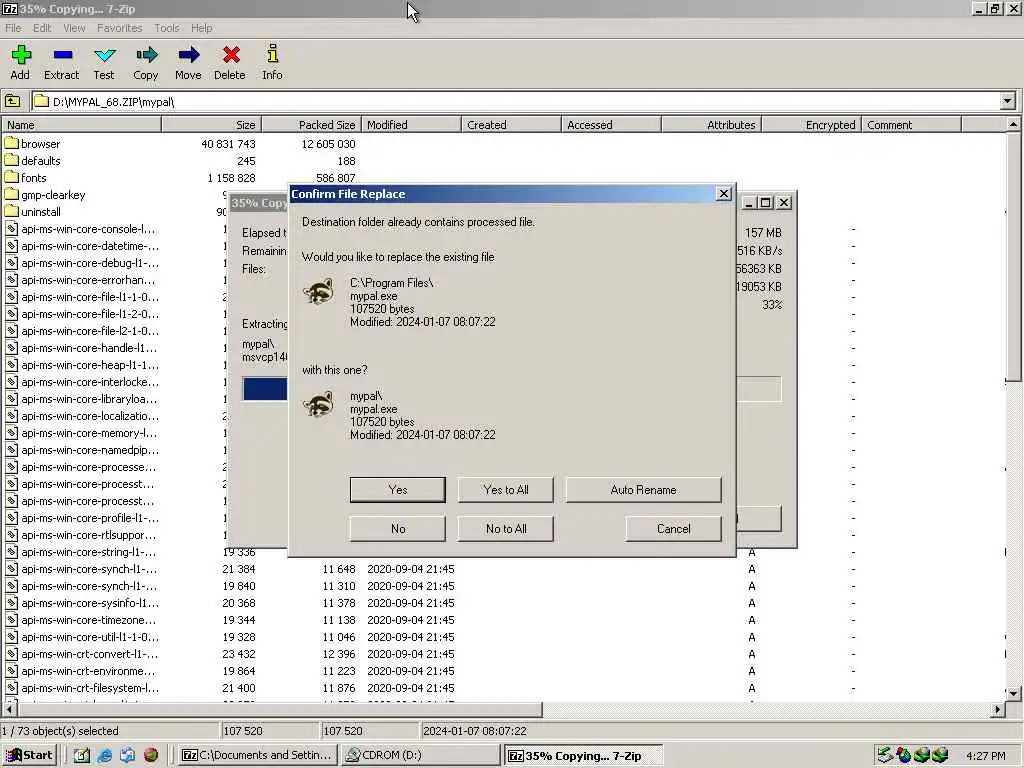The width and height of the screenshot is (1024, 768).
Task: Click the Info toolbar icon
Action: pos(272,54)
